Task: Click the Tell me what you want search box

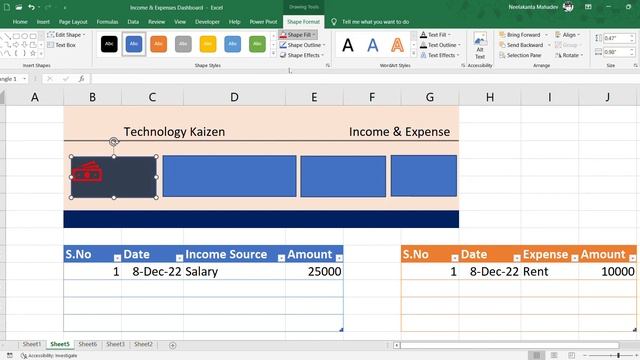Action: 375,22
